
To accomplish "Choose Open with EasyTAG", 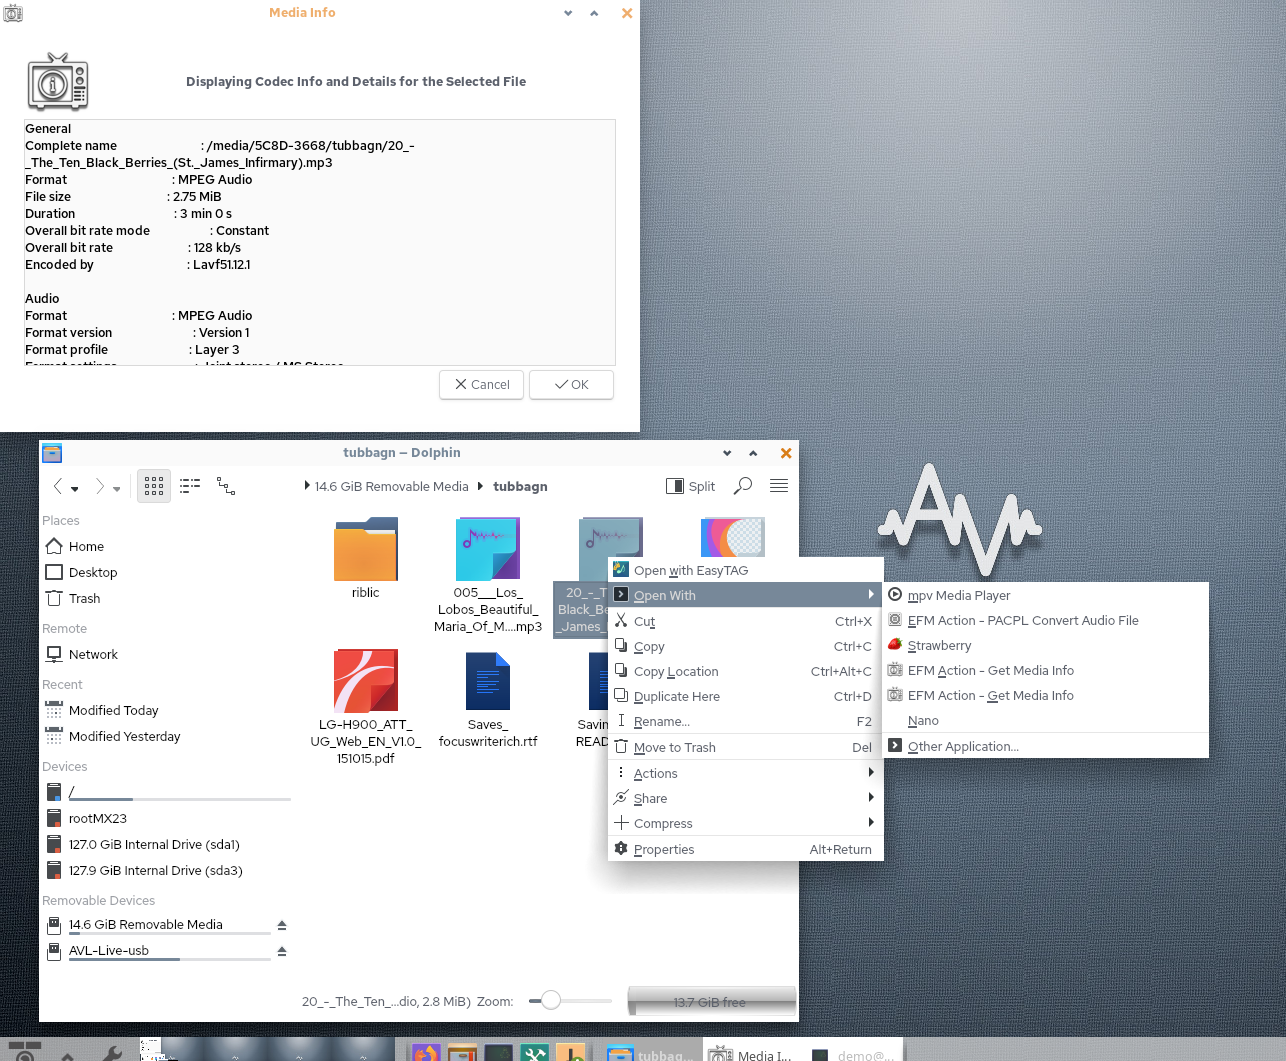I will click(x=745, y=570).
